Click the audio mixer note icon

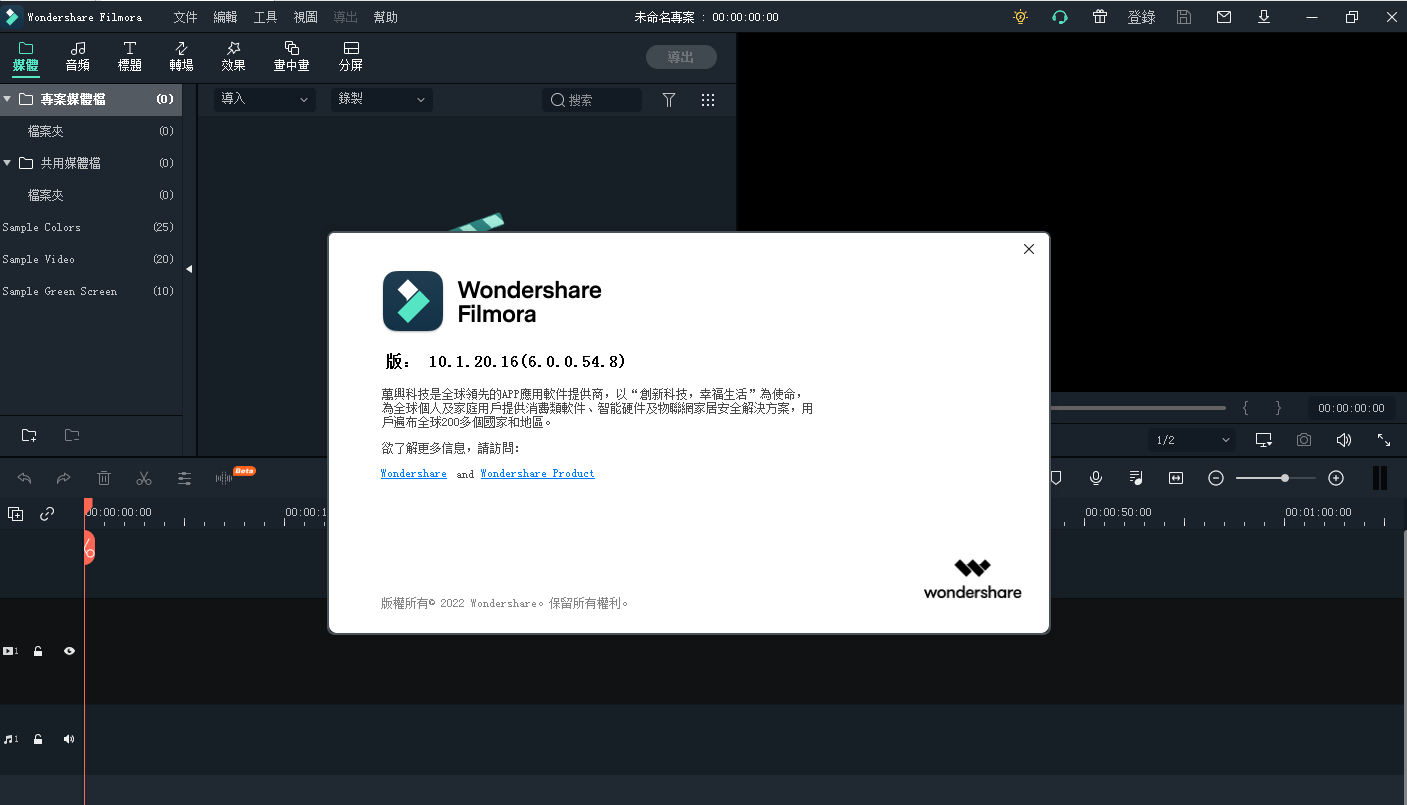pyautogui.click(x=1136, y=478)
